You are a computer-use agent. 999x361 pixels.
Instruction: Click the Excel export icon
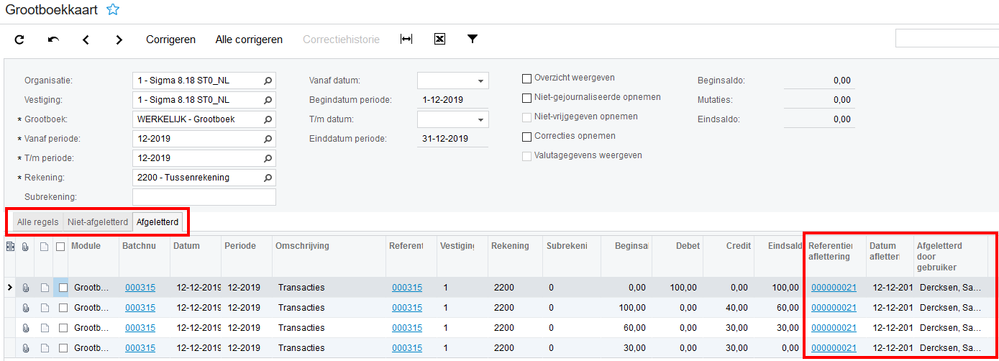(x=439, y=39)
